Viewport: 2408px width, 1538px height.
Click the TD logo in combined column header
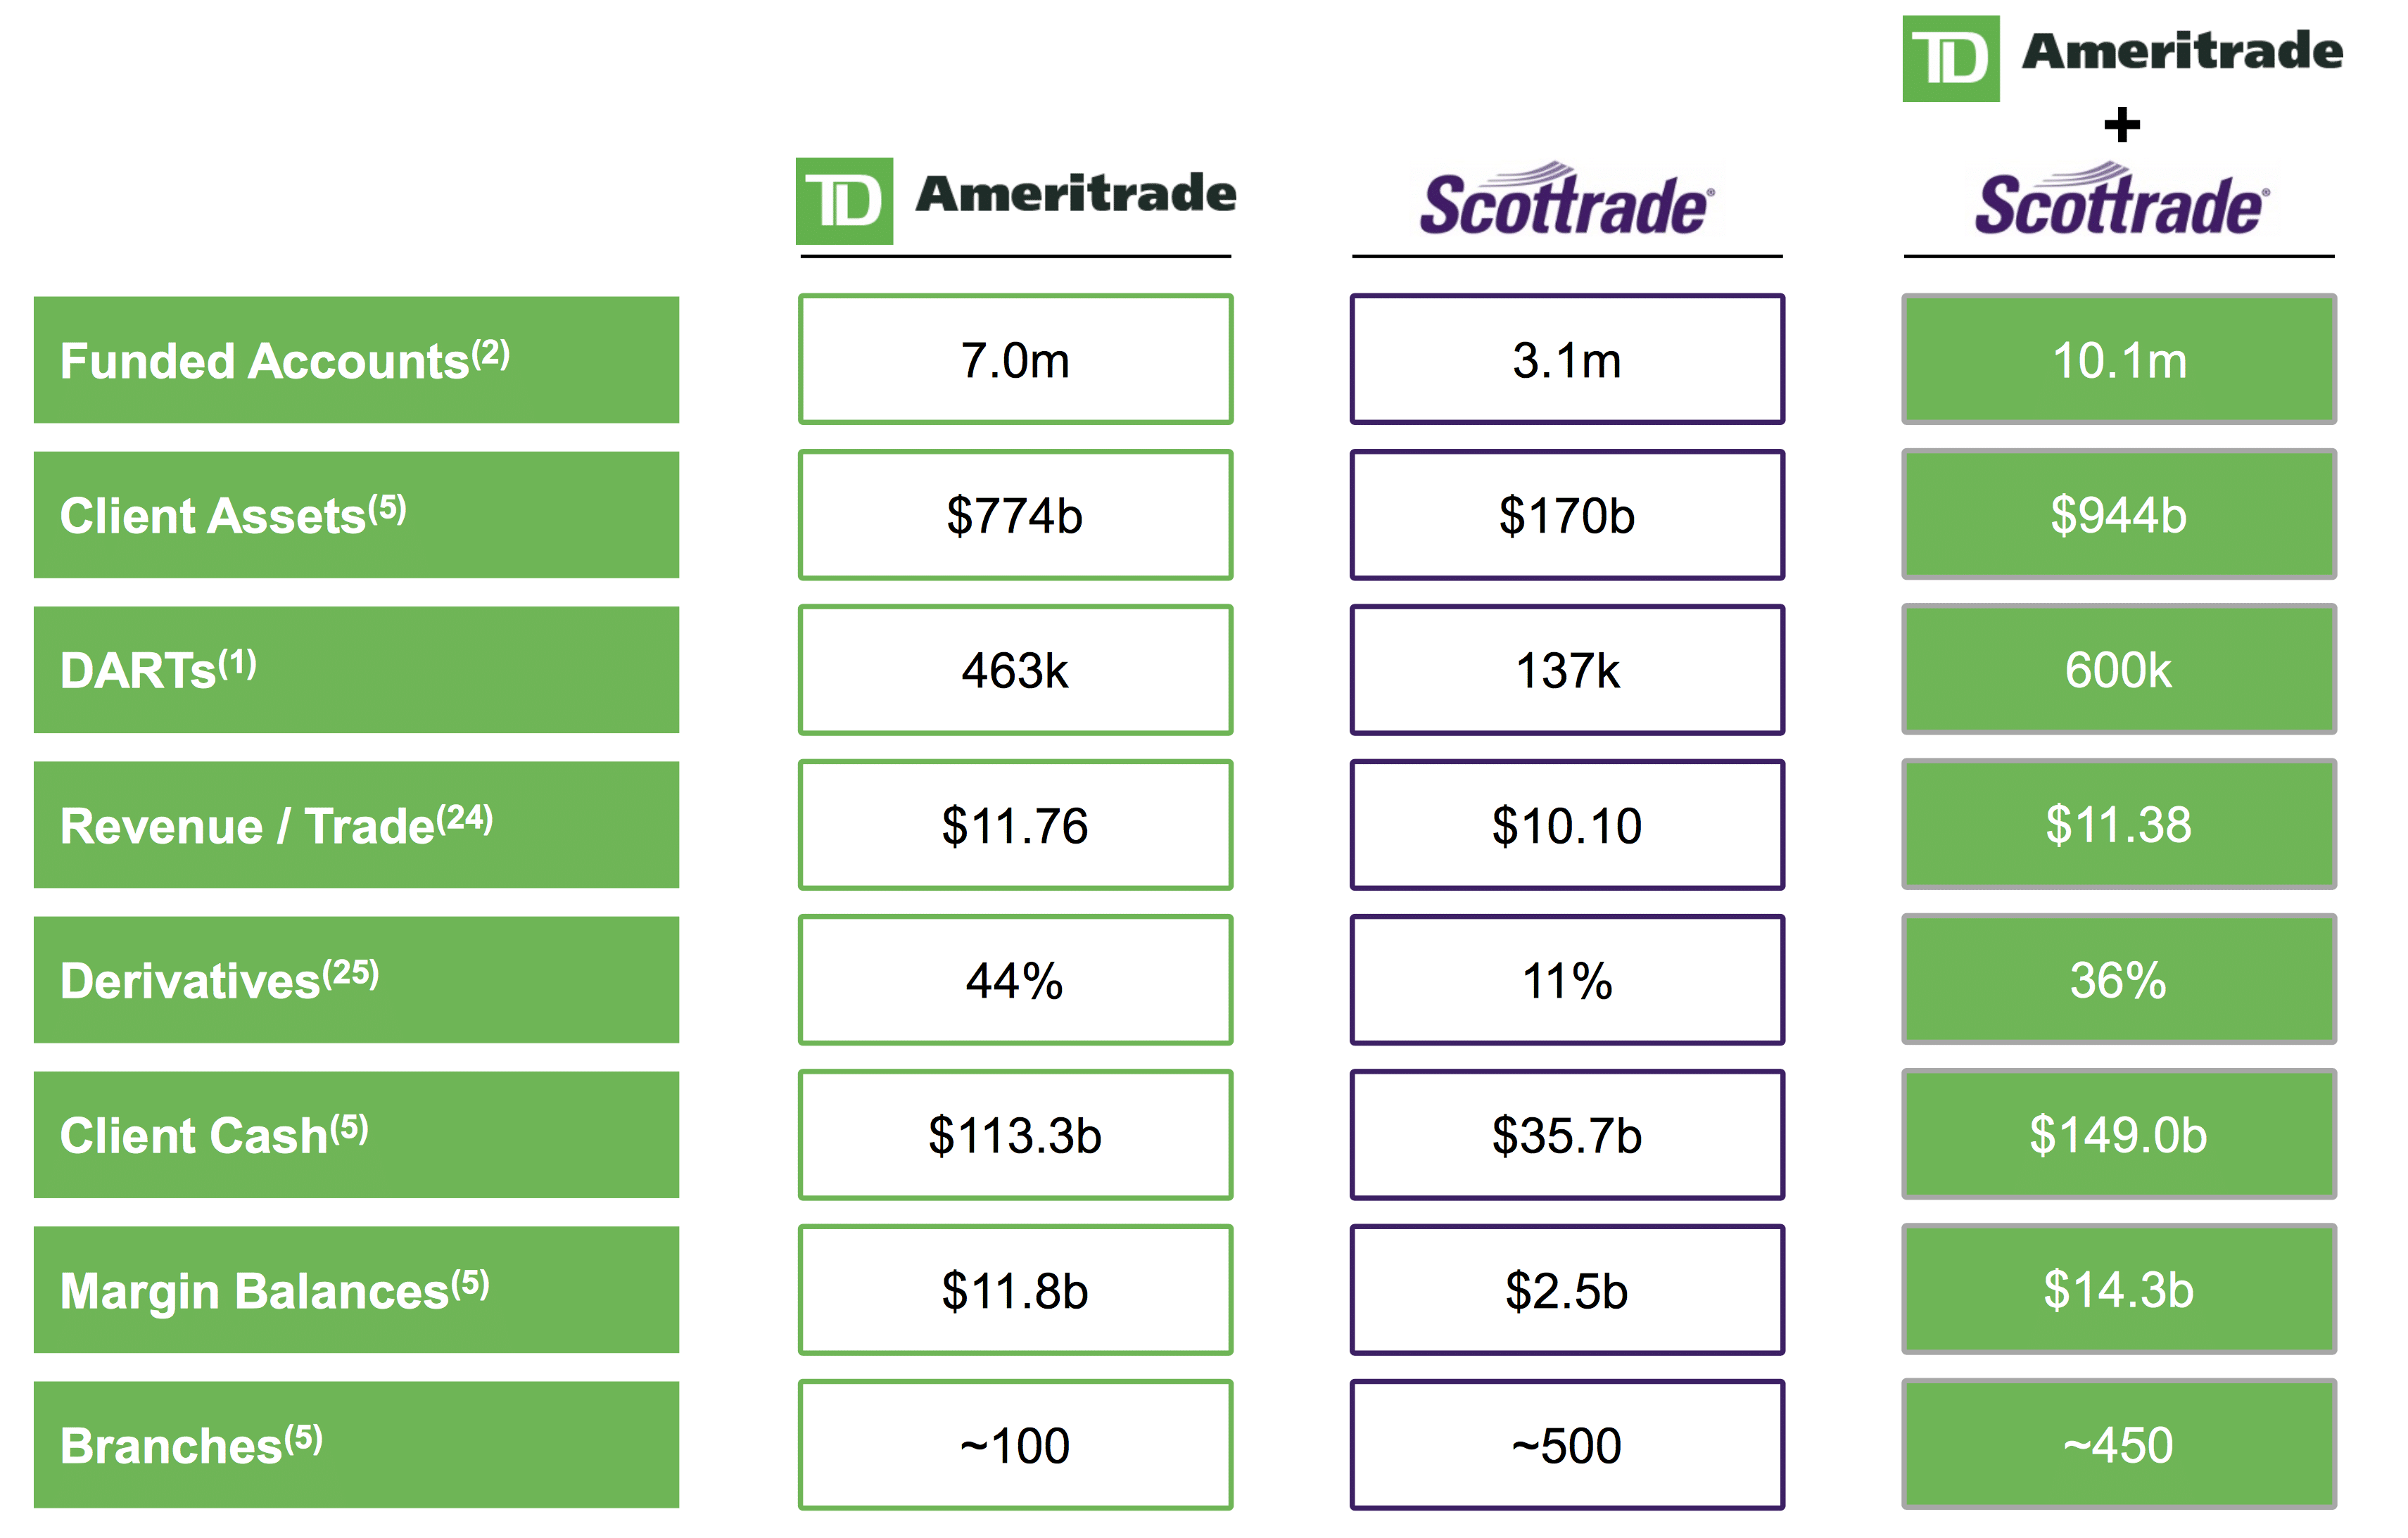pyautogui.click(x=1950, y=58)
